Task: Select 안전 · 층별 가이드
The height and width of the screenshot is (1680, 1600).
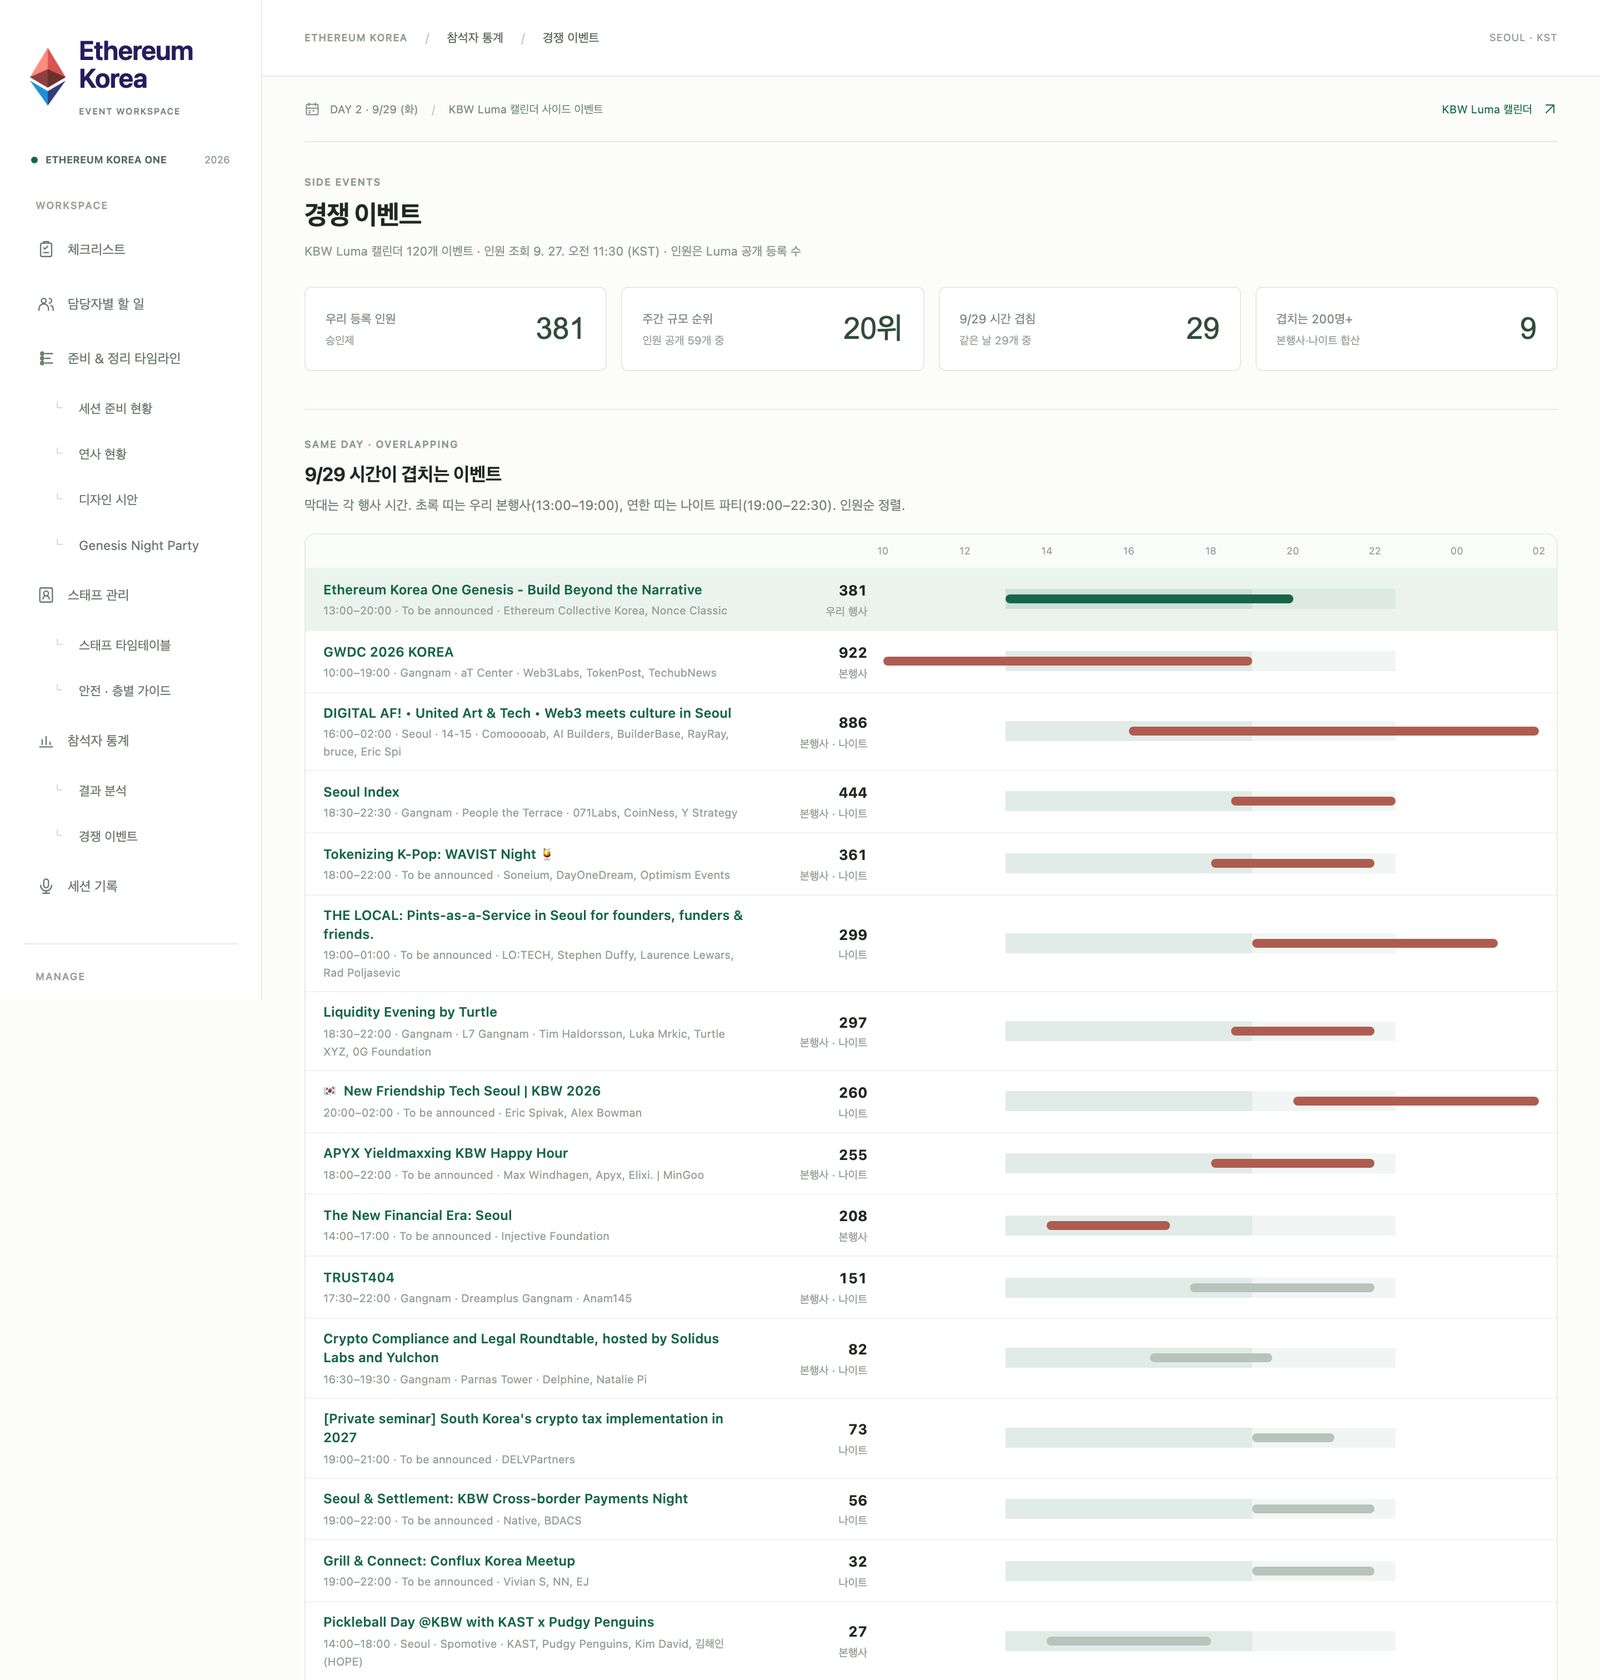Action: coord(124,691)
